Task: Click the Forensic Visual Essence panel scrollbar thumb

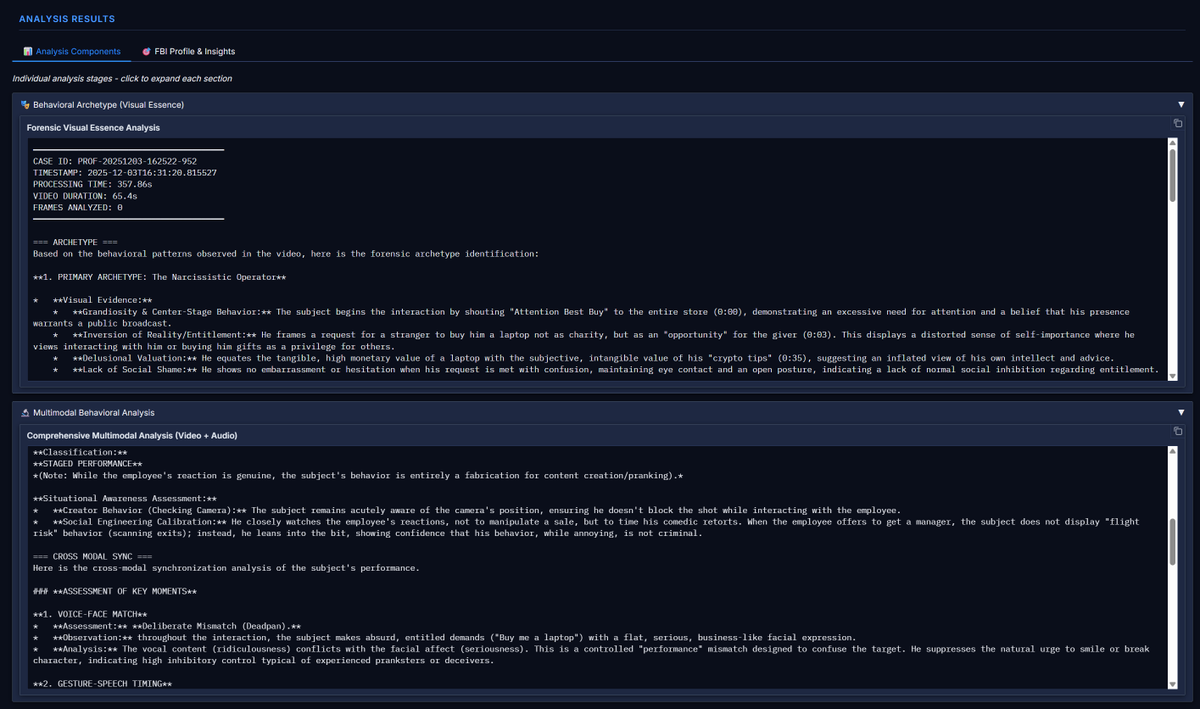Action: (1173, 177)
